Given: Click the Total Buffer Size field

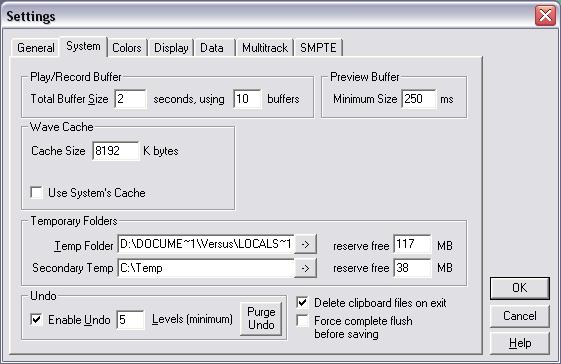Looking at the screenshot, I should point(130,99).
